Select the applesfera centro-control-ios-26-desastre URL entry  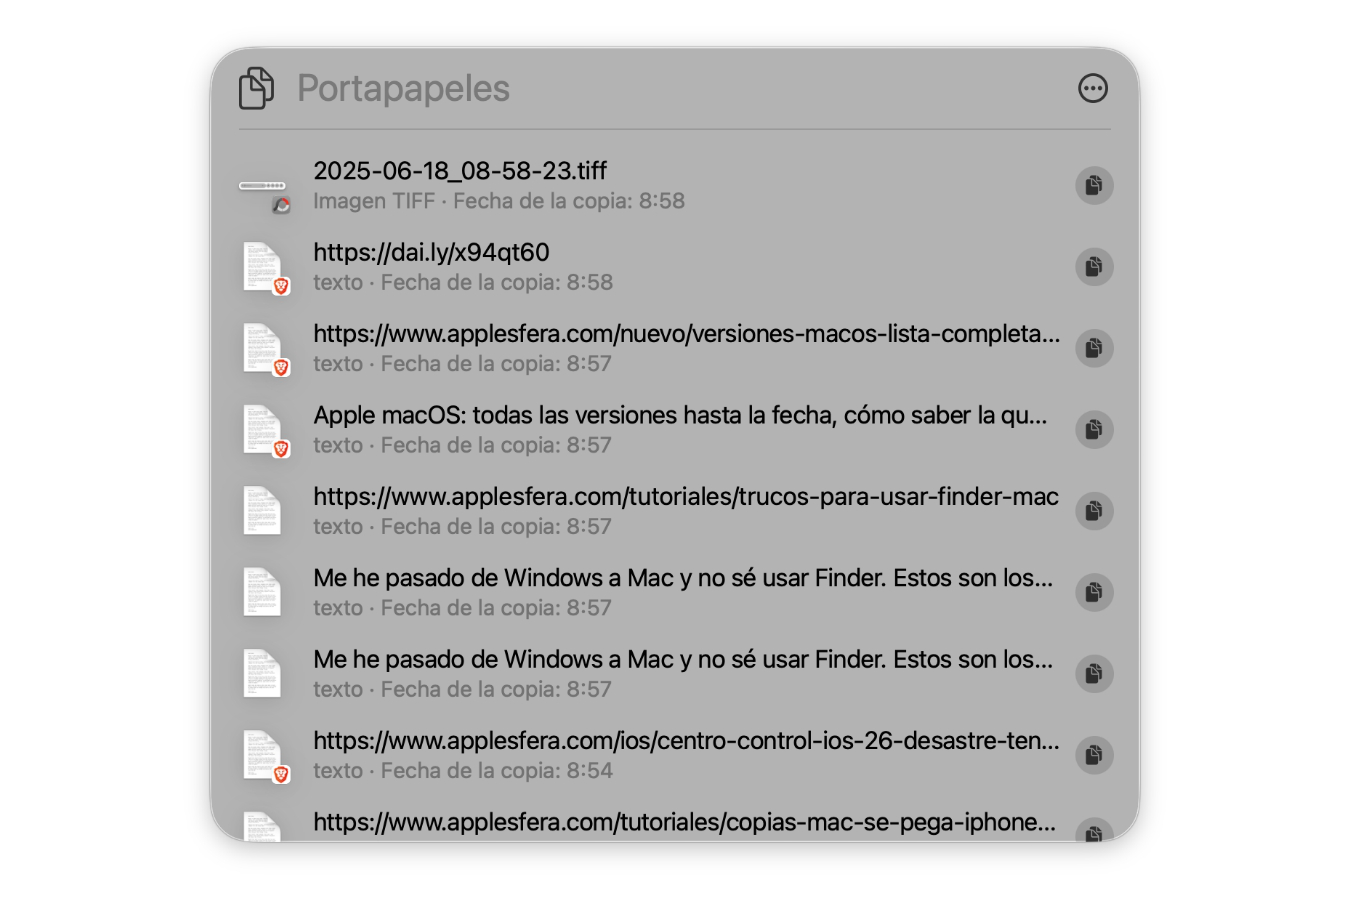click(686, 740)
